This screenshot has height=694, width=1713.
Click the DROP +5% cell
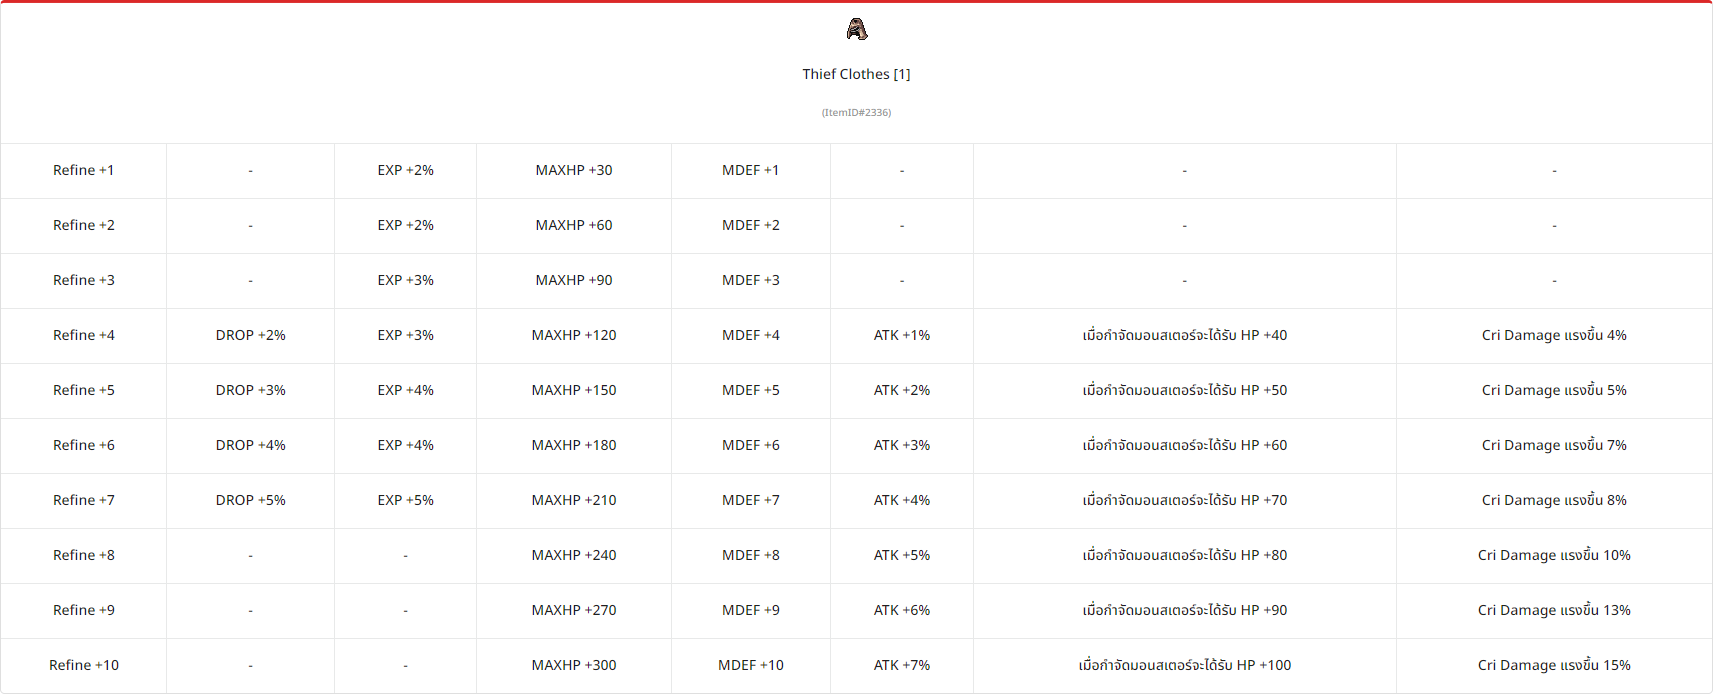251,501
